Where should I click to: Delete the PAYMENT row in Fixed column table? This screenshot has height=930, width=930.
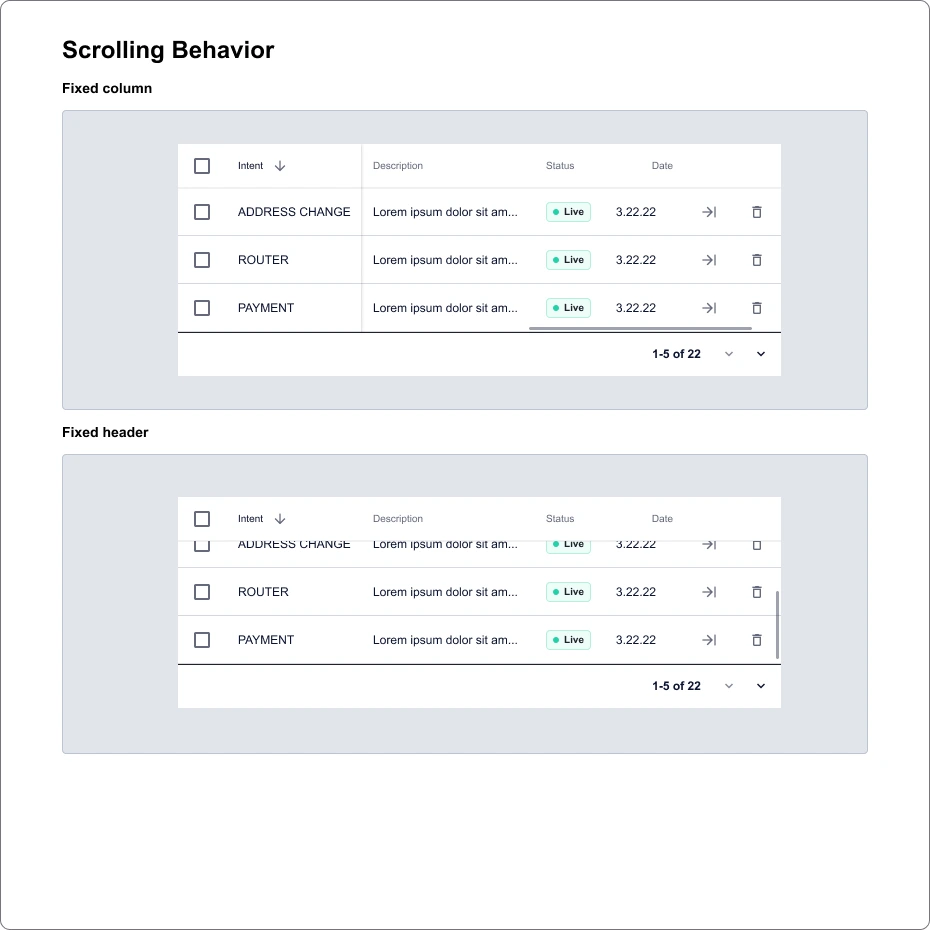pos(757,308)
